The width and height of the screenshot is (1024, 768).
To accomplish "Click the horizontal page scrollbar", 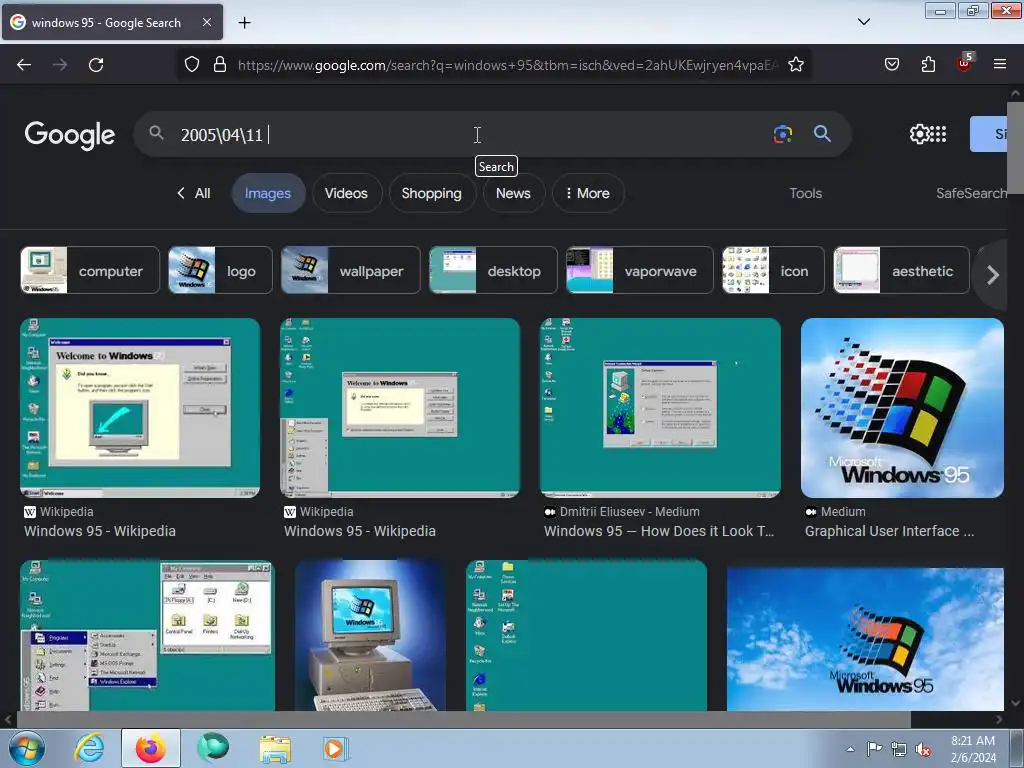I will 463,719.
